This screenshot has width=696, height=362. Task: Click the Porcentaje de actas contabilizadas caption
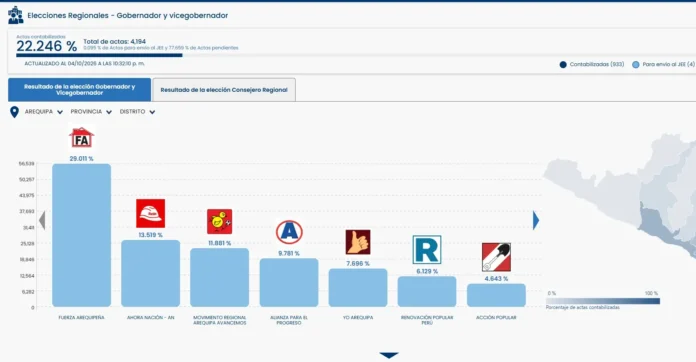[583, 307]
